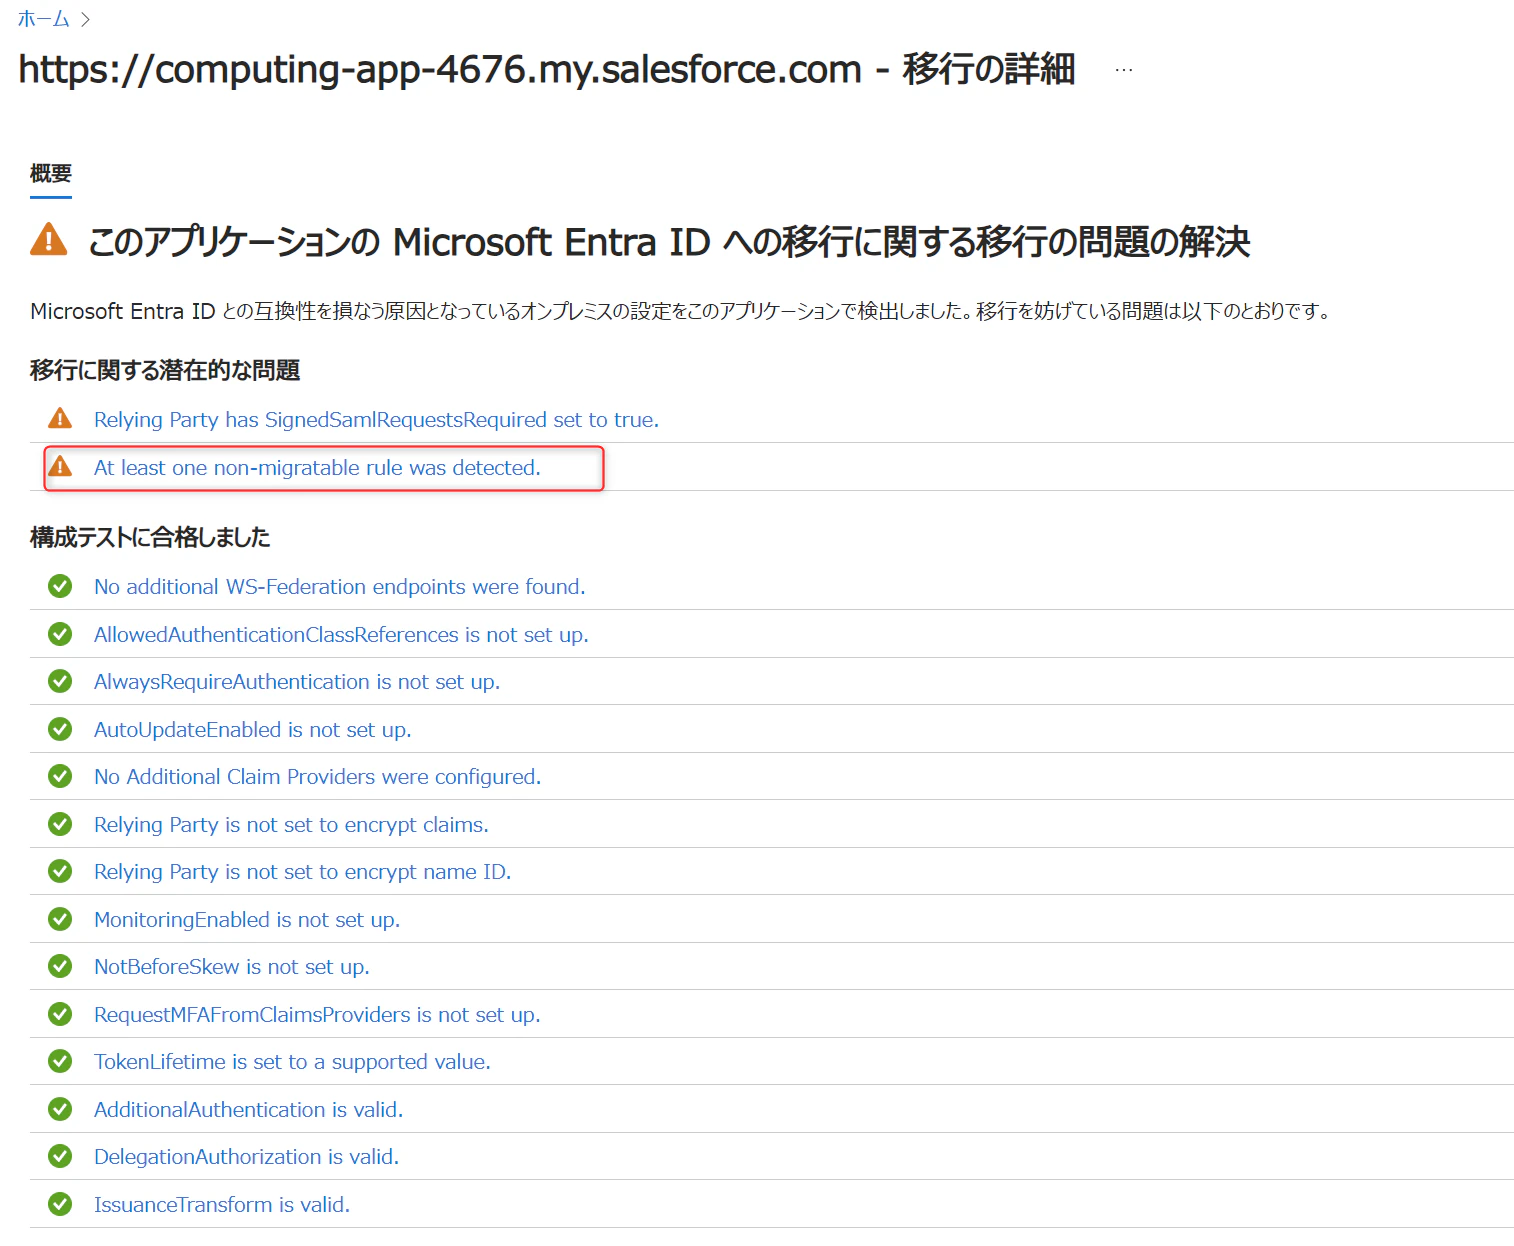Viewport: 1514px width, 1246px height.
Task: Click green check for AllowedAuthenticationClassReferences row
Action: point(60,634)
